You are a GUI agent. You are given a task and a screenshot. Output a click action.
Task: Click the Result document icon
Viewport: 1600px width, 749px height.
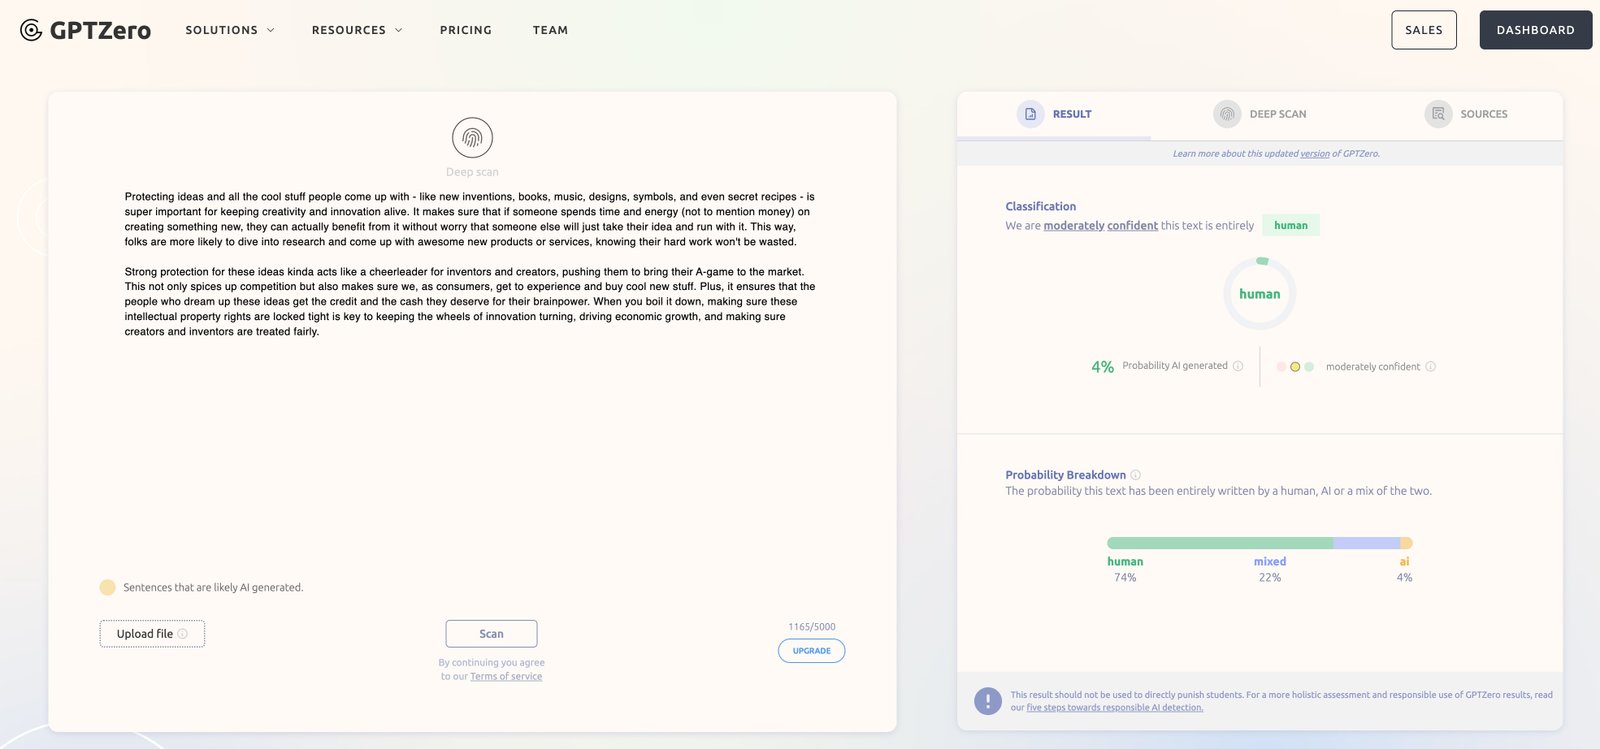click(x=1030, y=114)
